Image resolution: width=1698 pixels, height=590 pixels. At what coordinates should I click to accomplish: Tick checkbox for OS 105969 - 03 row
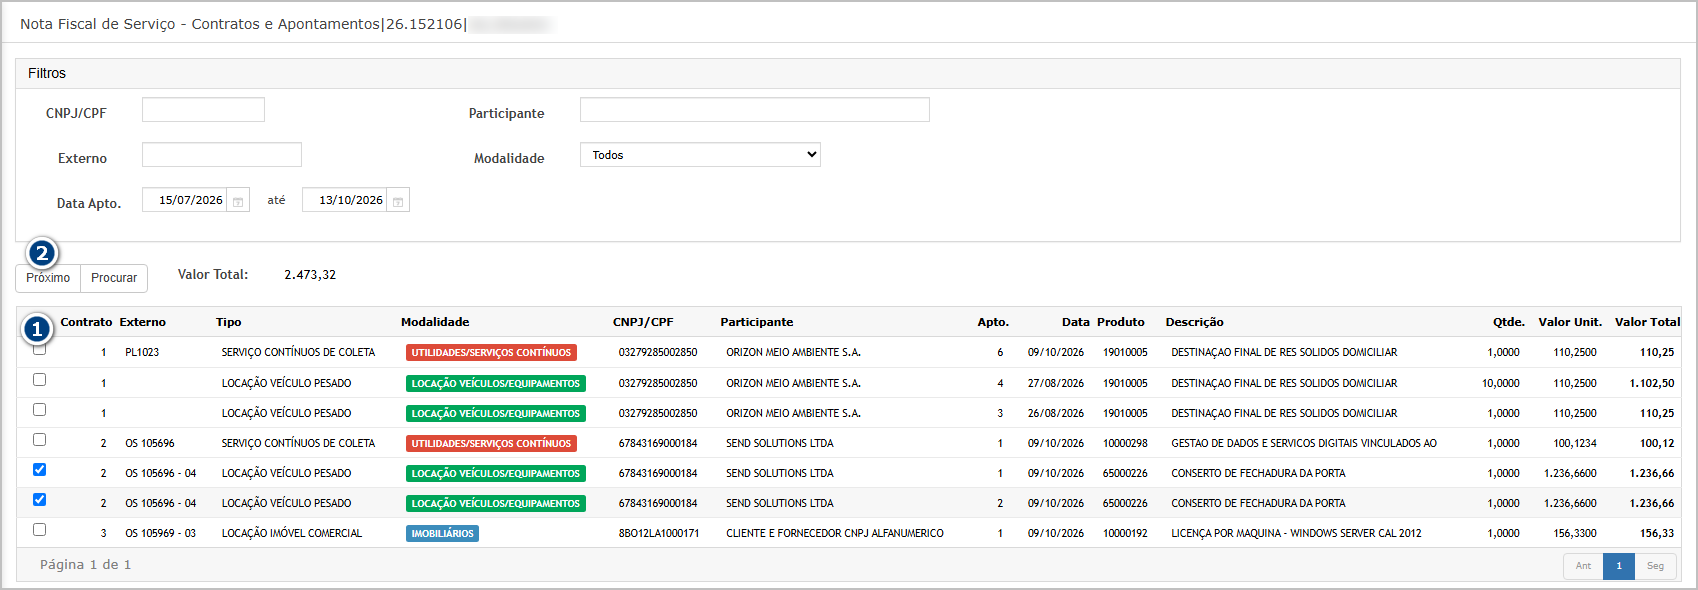(40, 530)
